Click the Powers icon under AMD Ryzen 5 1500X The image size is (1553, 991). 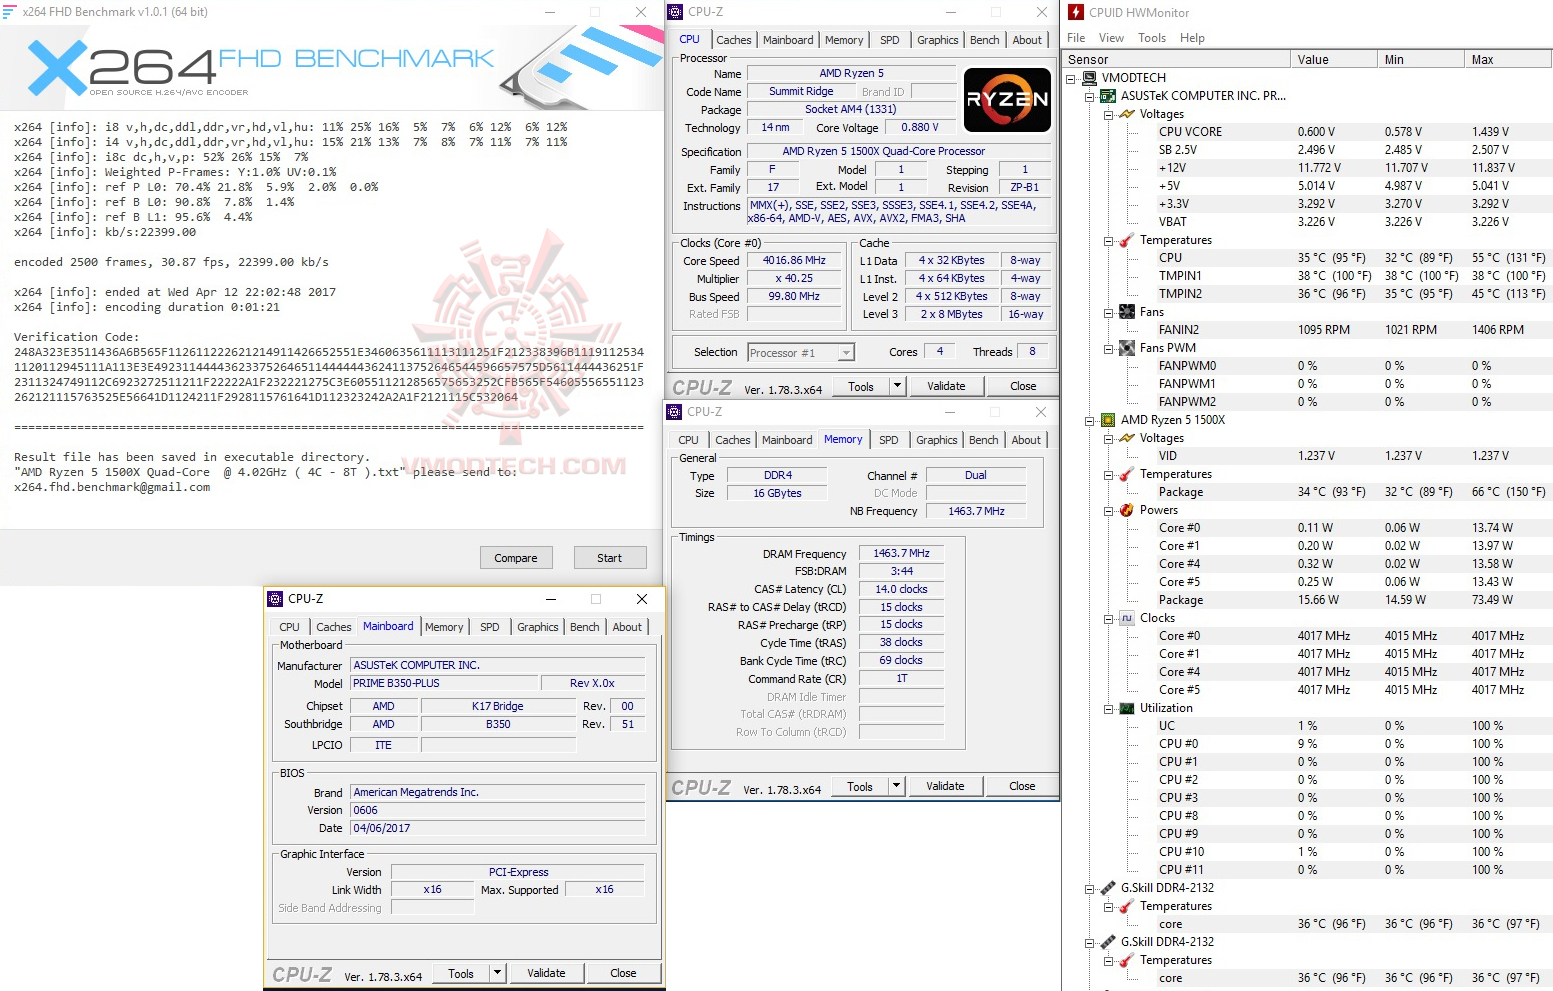[1127, 509]
